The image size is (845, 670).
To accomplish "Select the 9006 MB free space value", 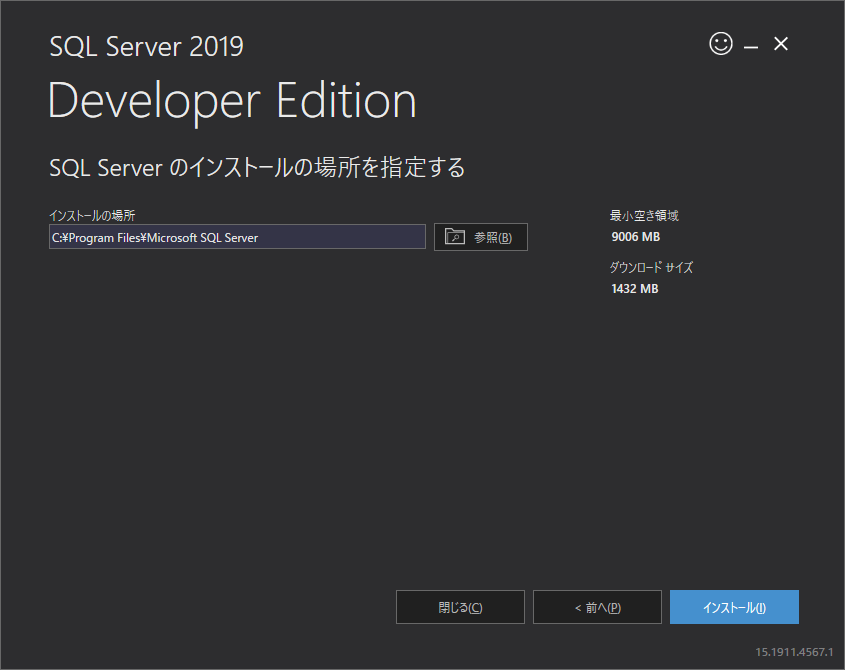I will click(x=635, y=237).
